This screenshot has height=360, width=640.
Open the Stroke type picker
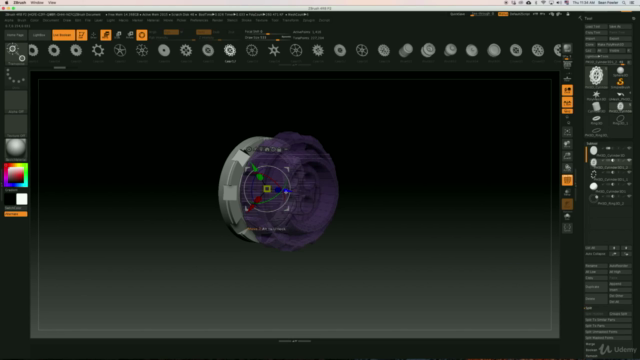(x=16, y=78)
